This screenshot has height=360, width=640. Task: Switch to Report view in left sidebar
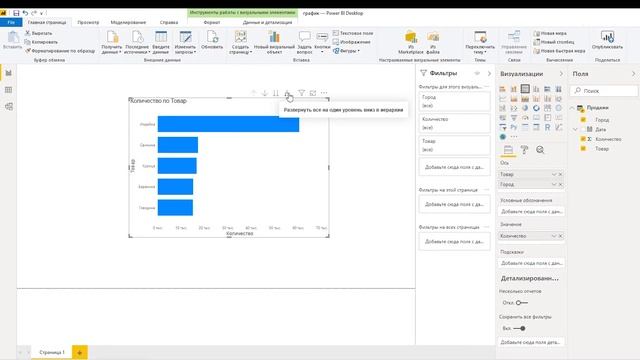(x=9, y=73)
